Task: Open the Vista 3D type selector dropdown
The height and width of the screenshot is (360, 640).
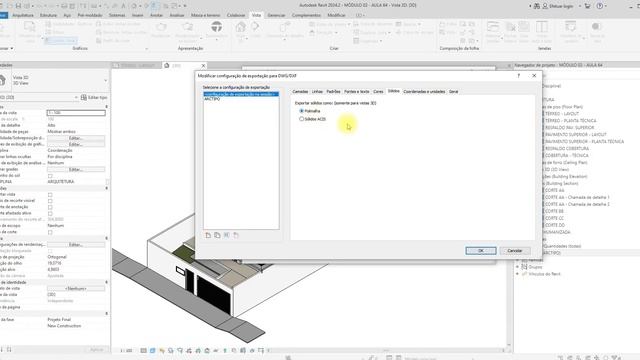Action: click(x=105, y=80)
